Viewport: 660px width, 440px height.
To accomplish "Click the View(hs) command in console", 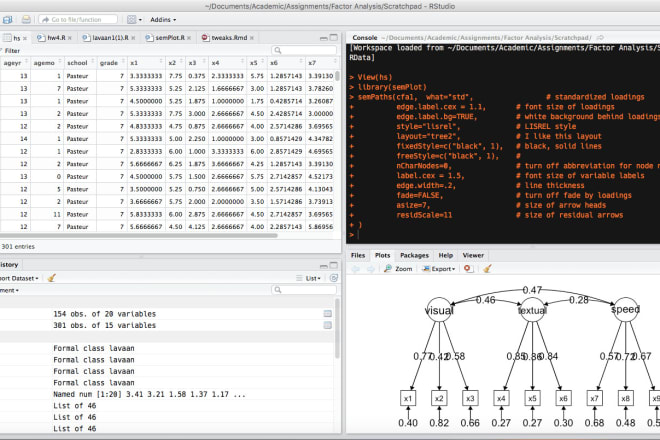I will (x=375, y=77).
